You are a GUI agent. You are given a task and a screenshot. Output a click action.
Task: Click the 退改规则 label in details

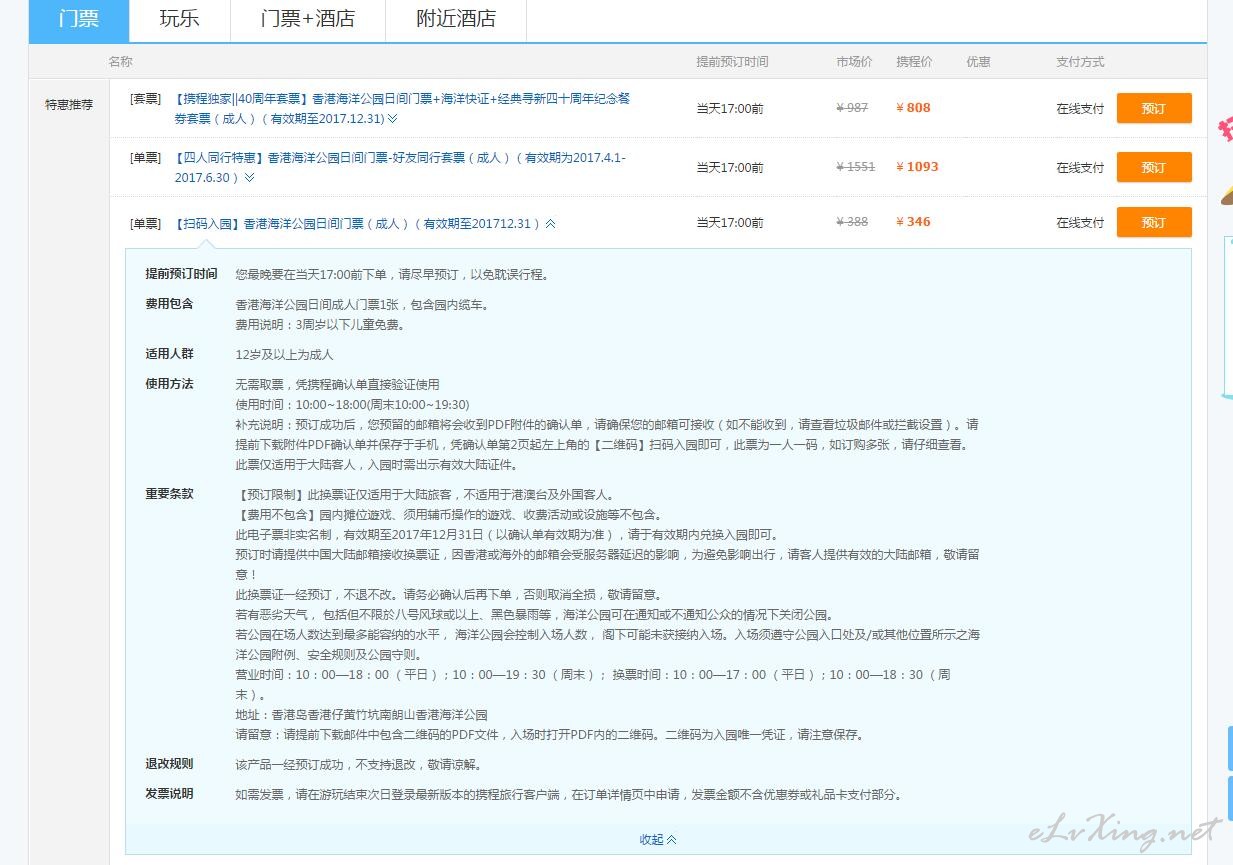169,764
